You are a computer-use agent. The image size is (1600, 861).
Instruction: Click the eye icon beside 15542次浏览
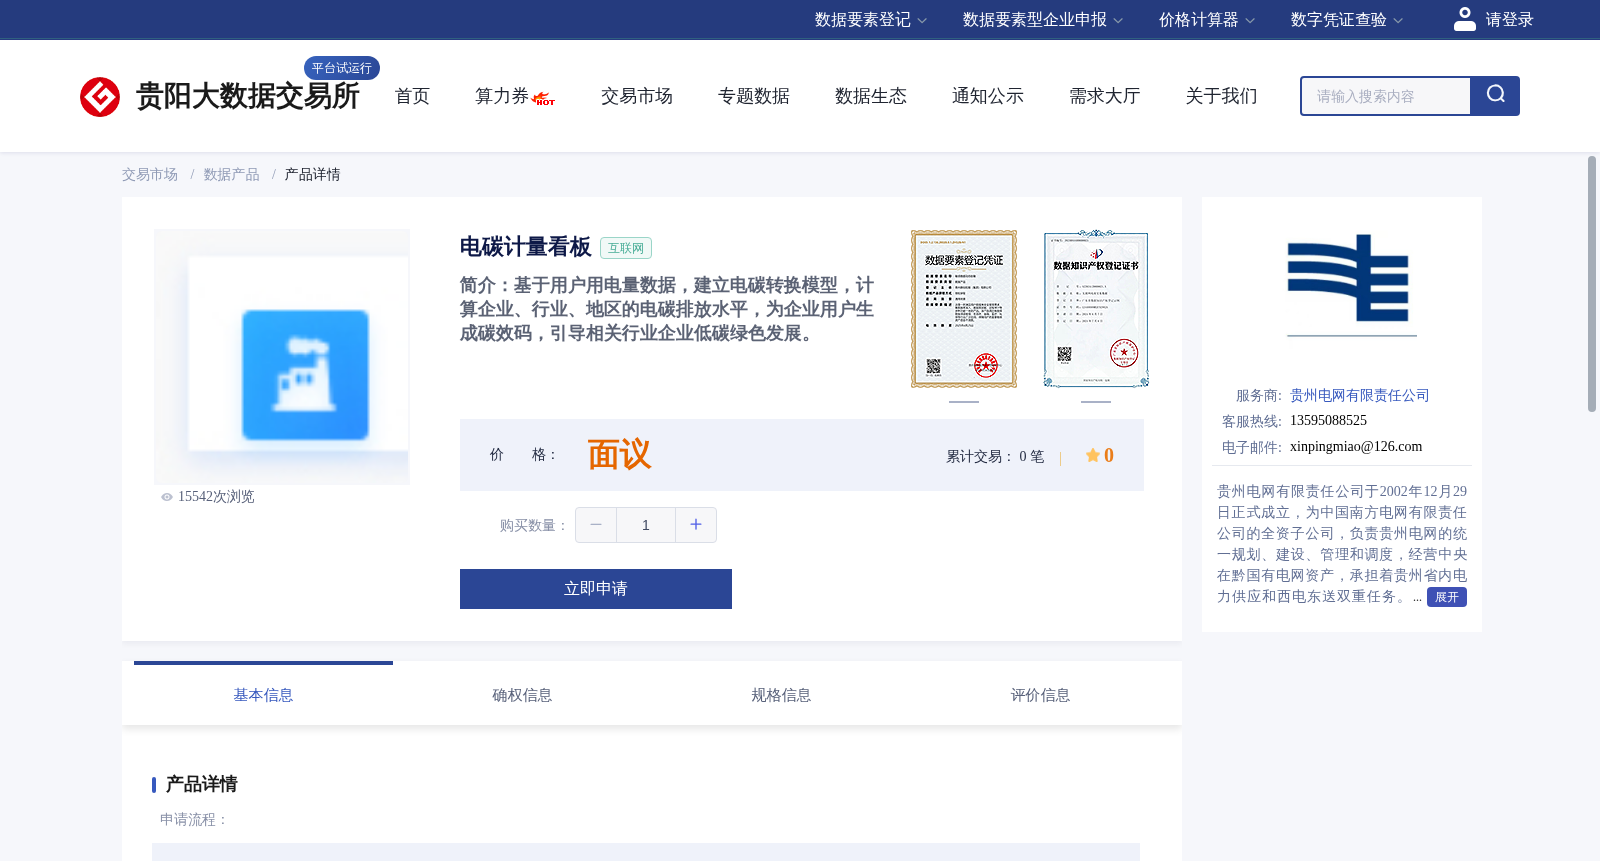click(x=167, y=497)
